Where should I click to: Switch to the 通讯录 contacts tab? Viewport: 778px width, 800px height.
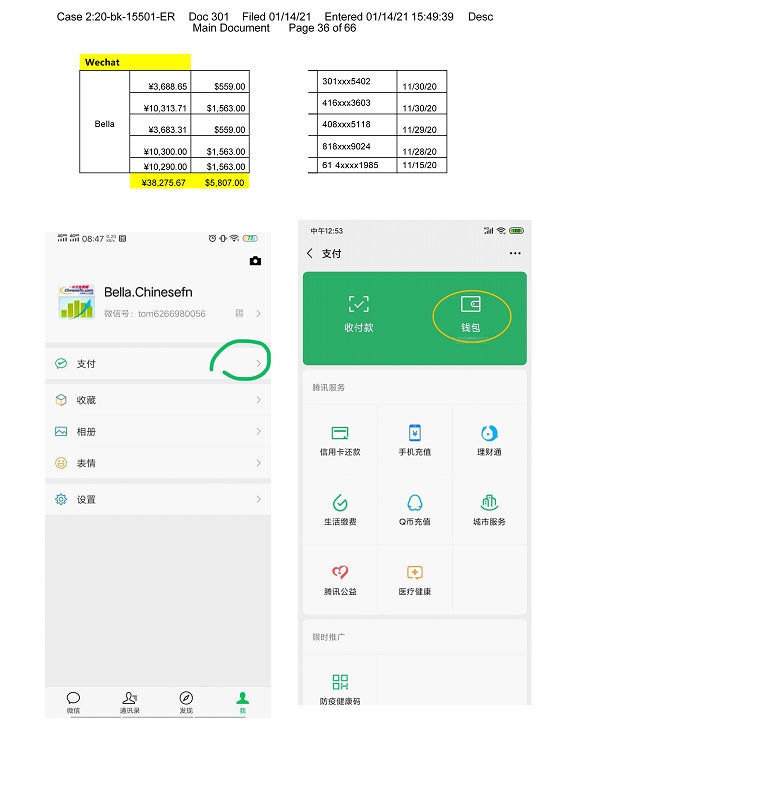[130, 702]
